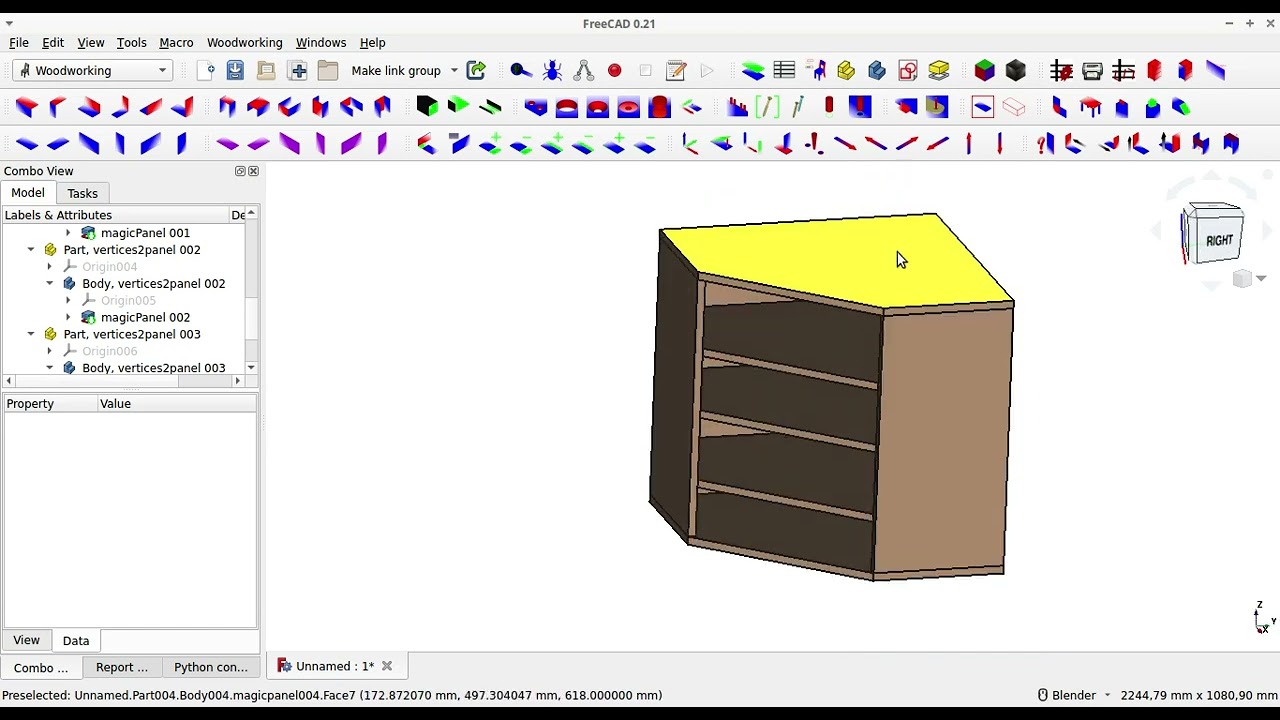The height and width of the screenshot is (720, 1280).
Task: Click the blue body block icon
Action: pos(877,70)
